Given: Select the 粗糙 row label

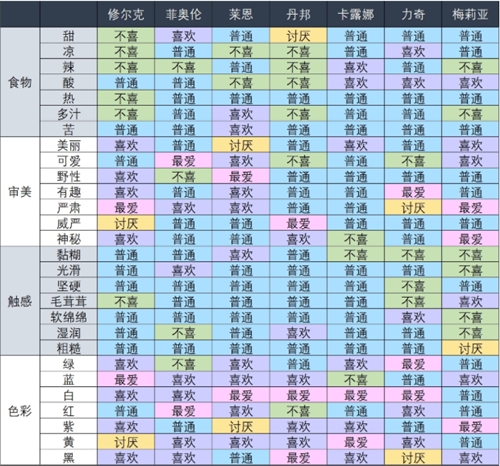Looking at the screenshot, I should pos(69,348).
